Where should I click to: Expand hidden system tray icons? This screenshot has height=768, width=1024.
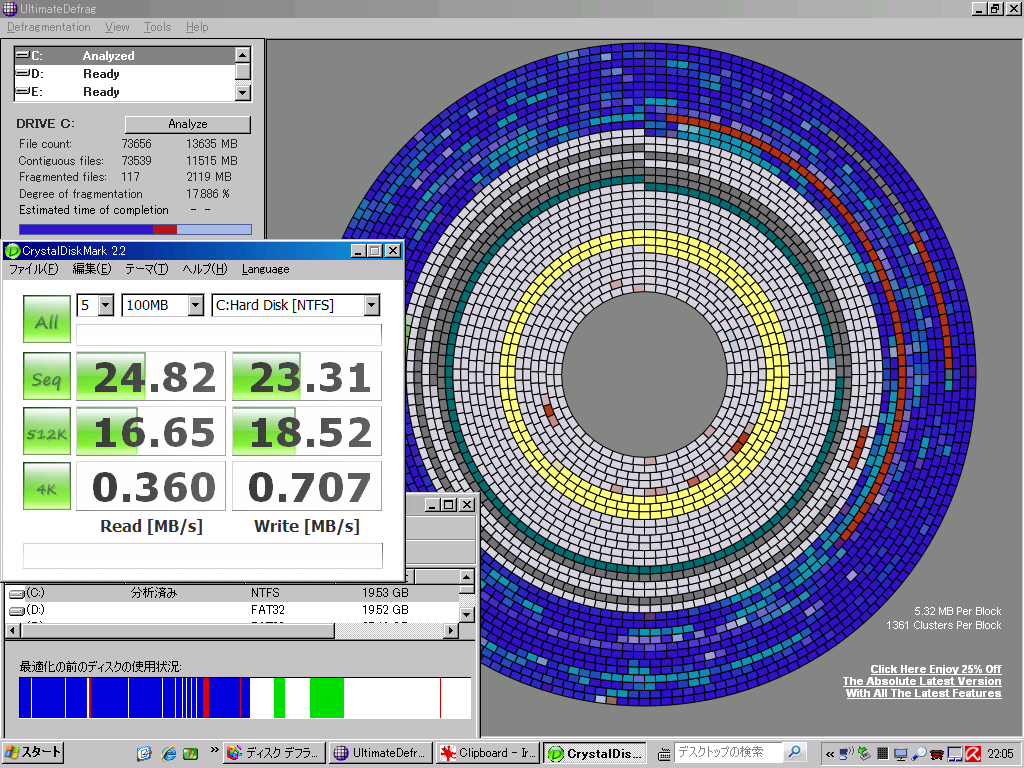[830, 753]
